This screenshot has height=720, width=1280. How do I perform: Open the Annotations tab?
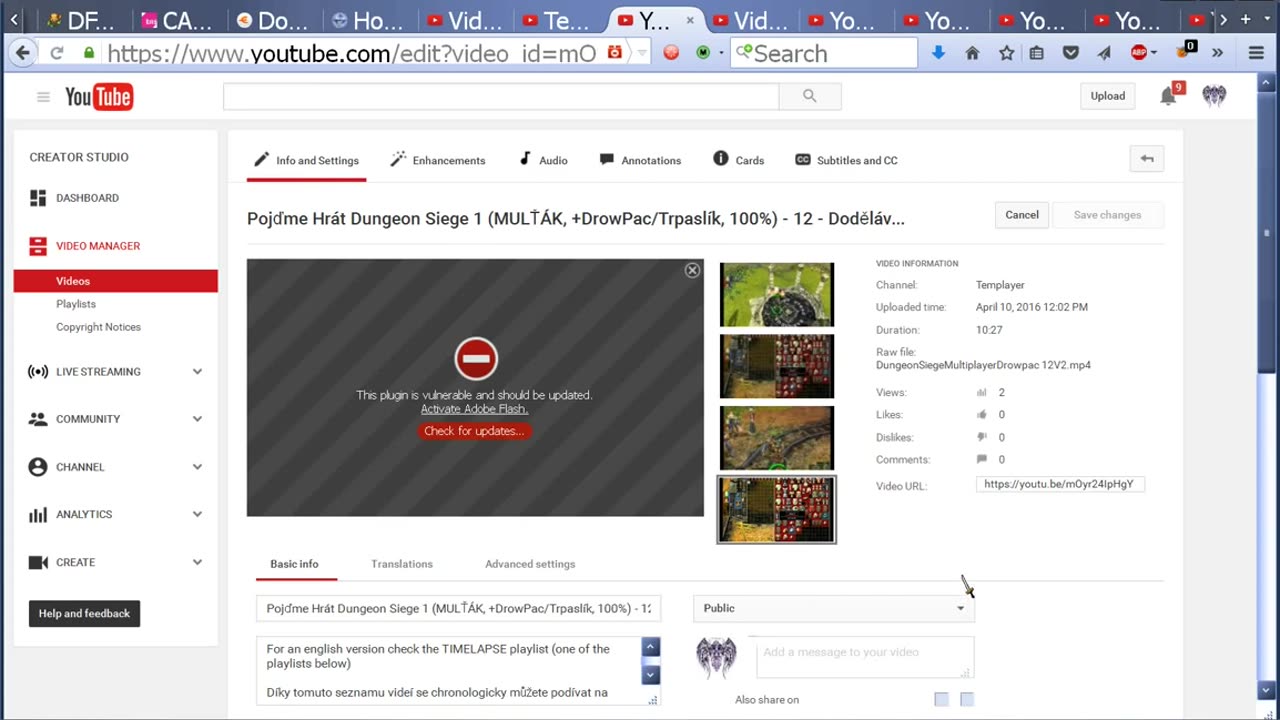(x=640, y=160)
